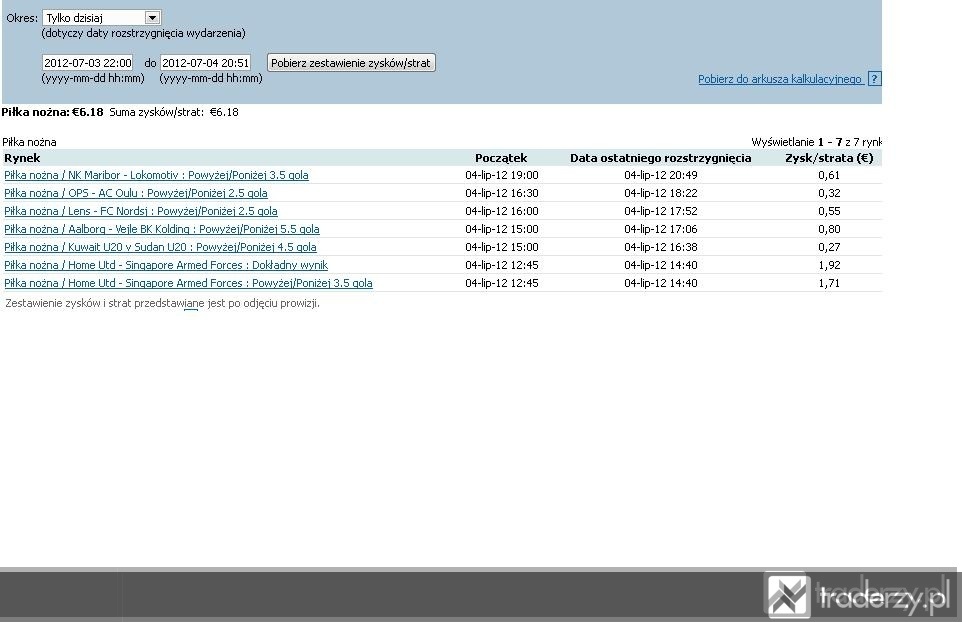The width and height of the screenshot is (962, 622).
Task: Click settlement time 04-lip-12 20:49
Action: (661, 175)
